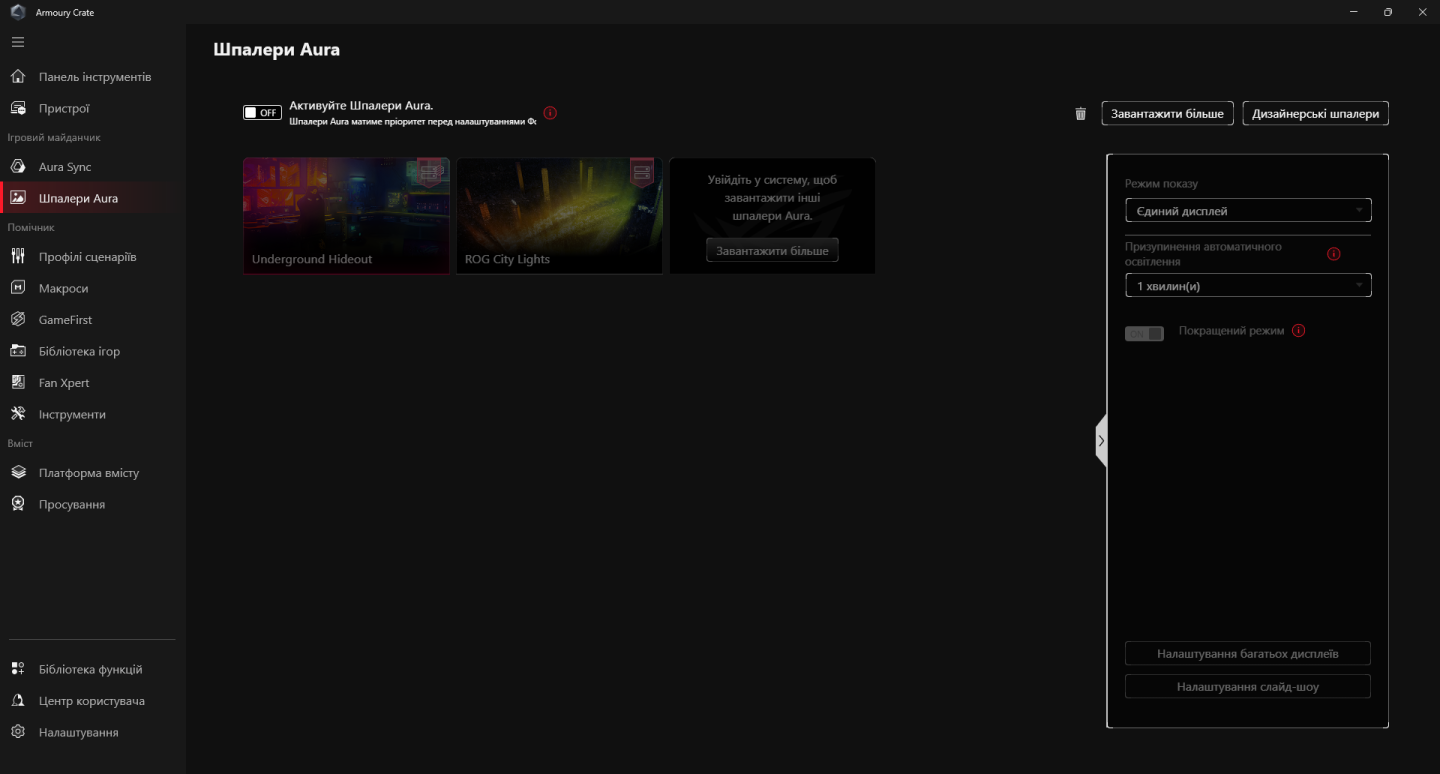Click the Інструменти wrench icon
Viewport: 1440px width, 774px height.
(18, 414)
